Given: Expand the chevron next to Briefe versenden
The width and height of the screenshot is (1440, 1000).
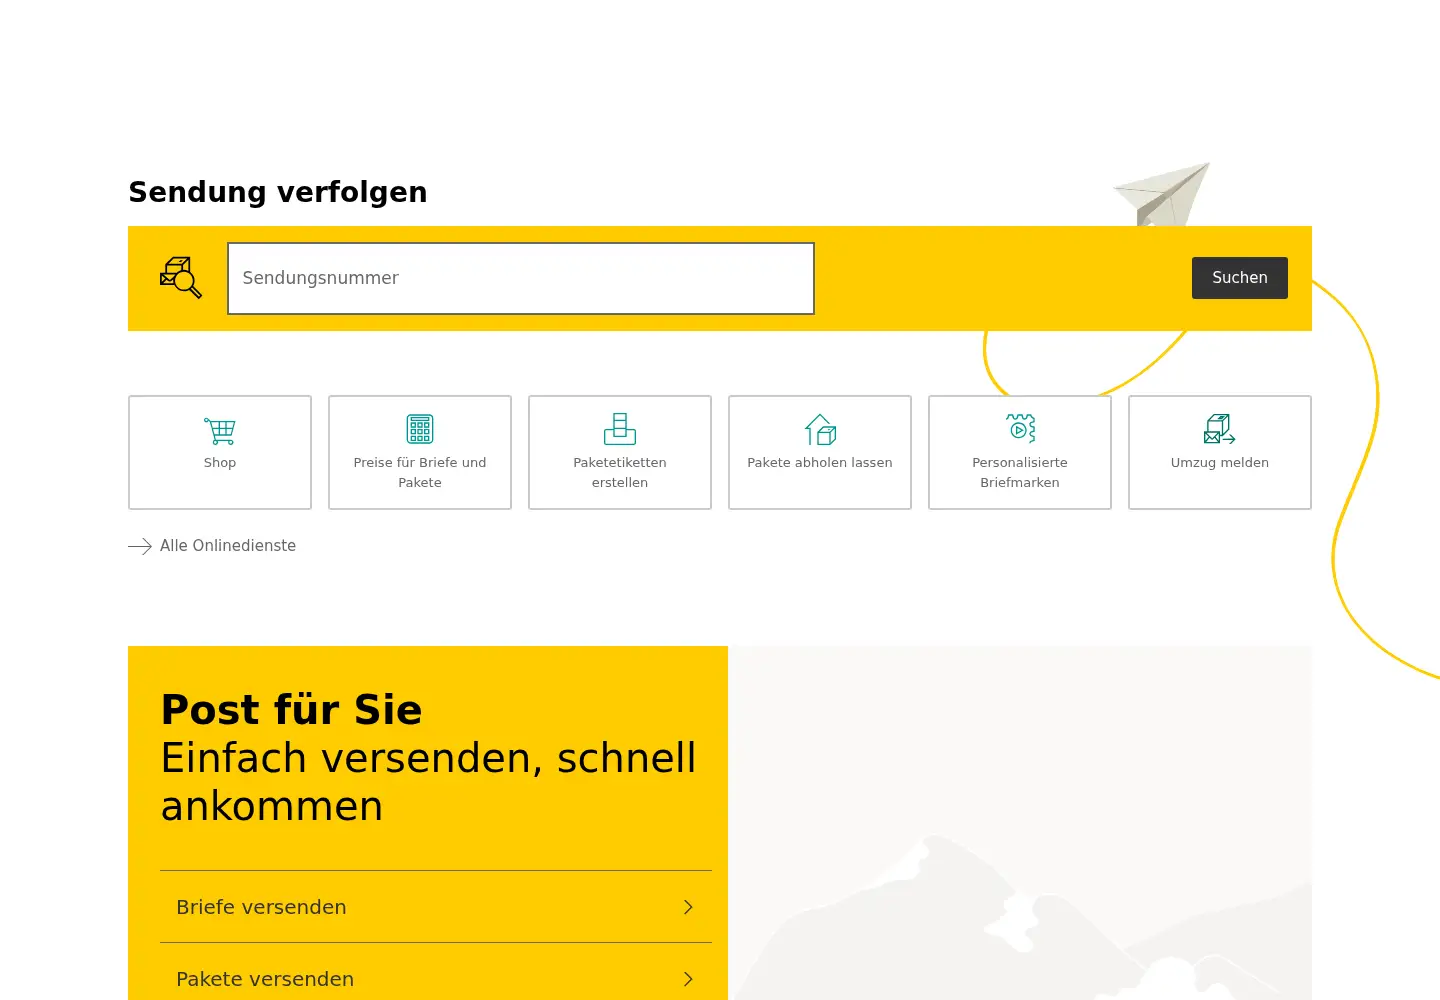Looking at the screenshot, I should coord(688,907).
